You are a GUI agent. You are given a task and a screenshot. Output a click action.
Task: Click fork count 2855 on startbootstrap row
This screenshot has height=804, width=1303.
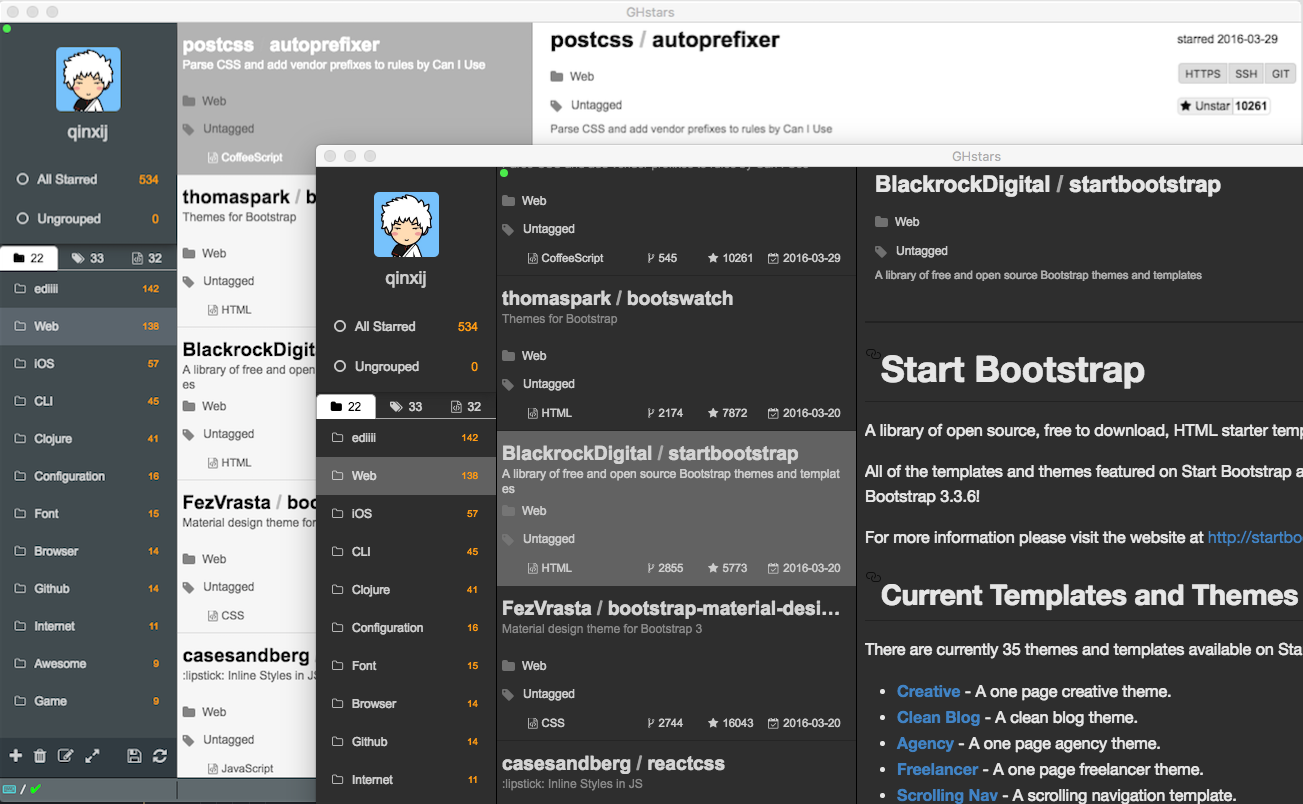(x=665, y=568)
